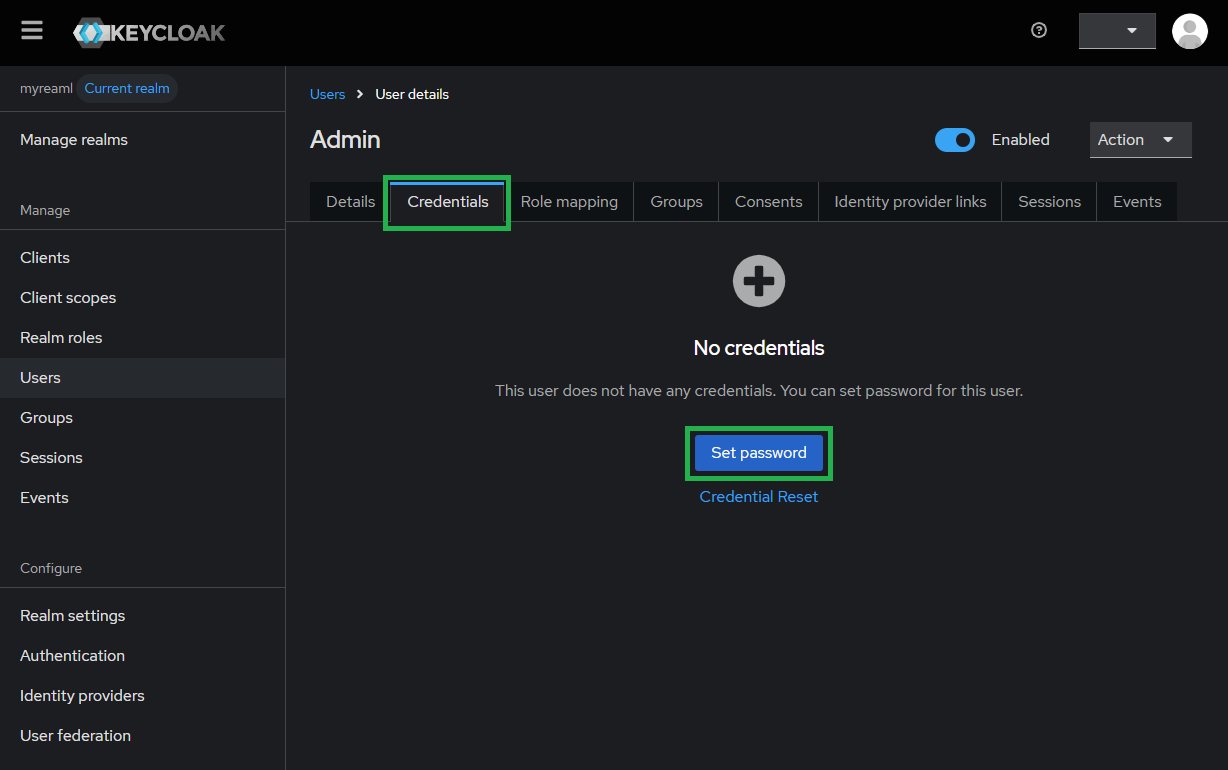The width and height of the screenshot is (1228, 770).
Task: Click the plus circle icon above No credentials
Action: (758, 281)
